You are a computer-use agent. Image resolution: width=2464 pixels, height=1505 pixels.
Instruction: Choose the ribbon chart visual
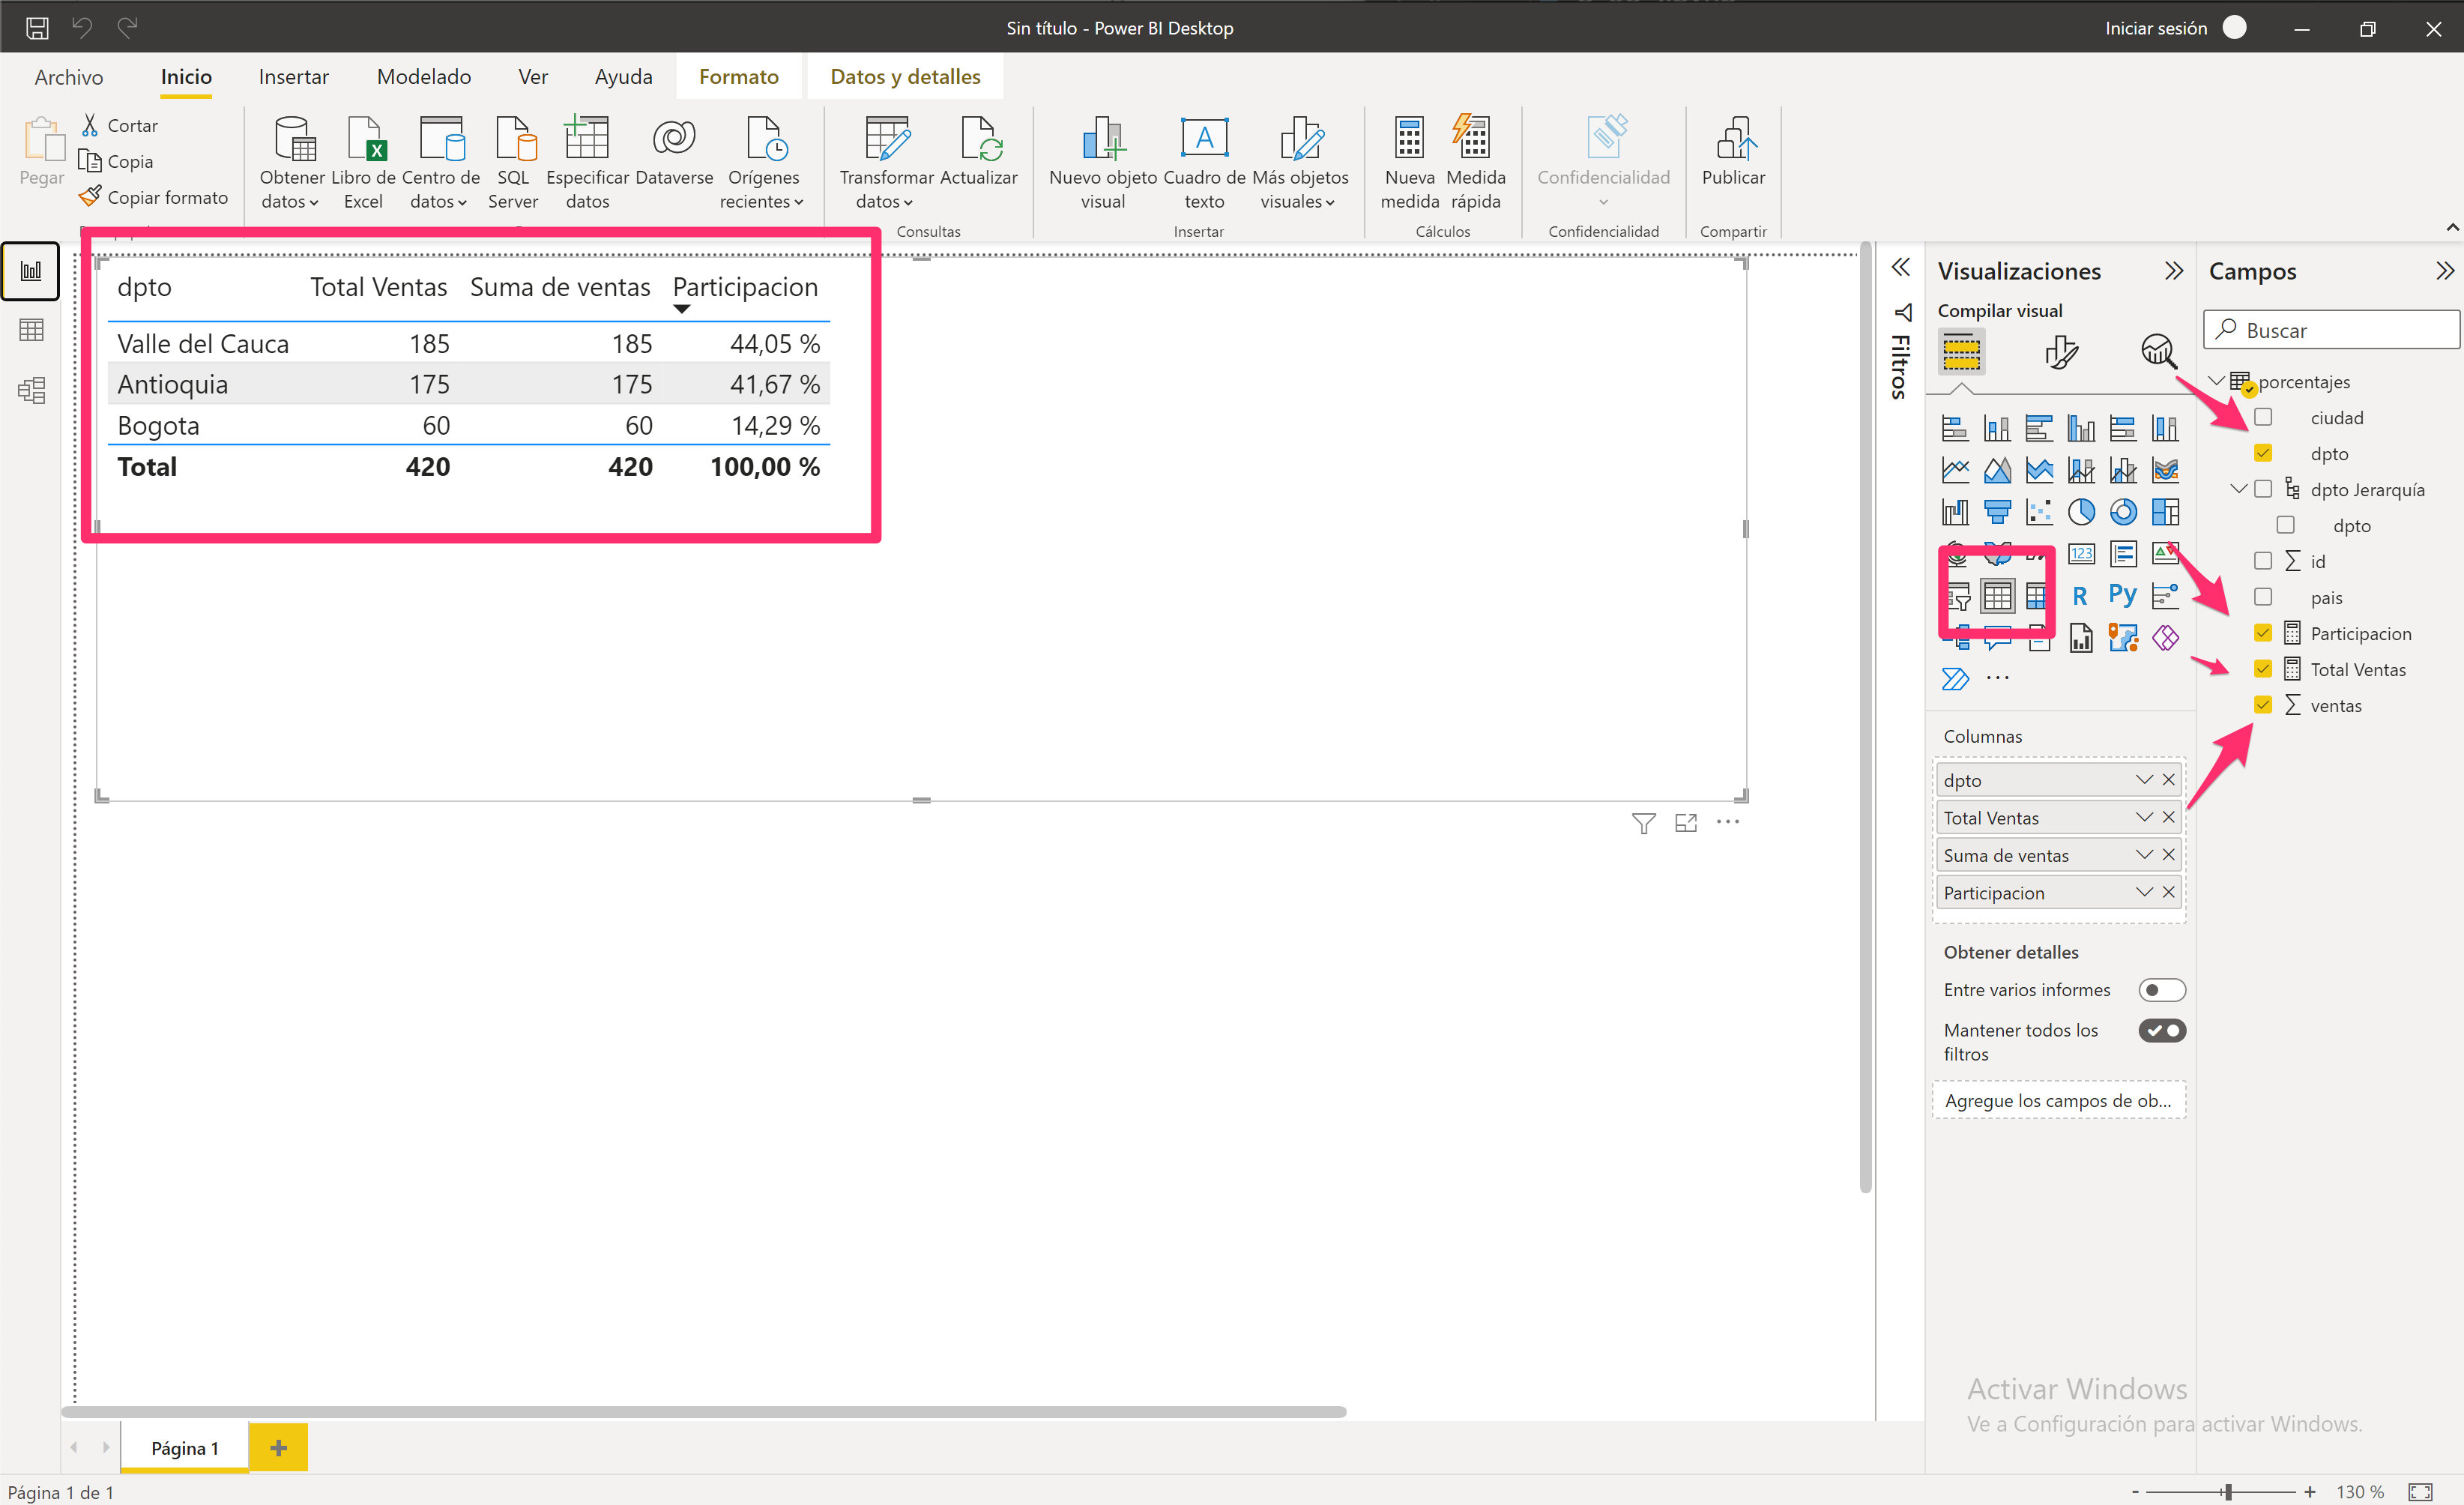point(2165,470)
